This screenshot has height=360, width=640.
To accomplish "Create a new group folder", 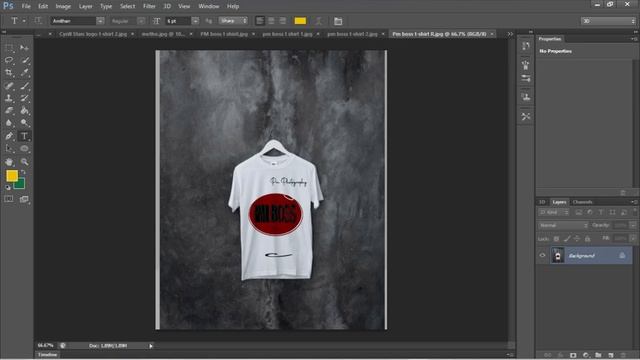I will point(598,355).
